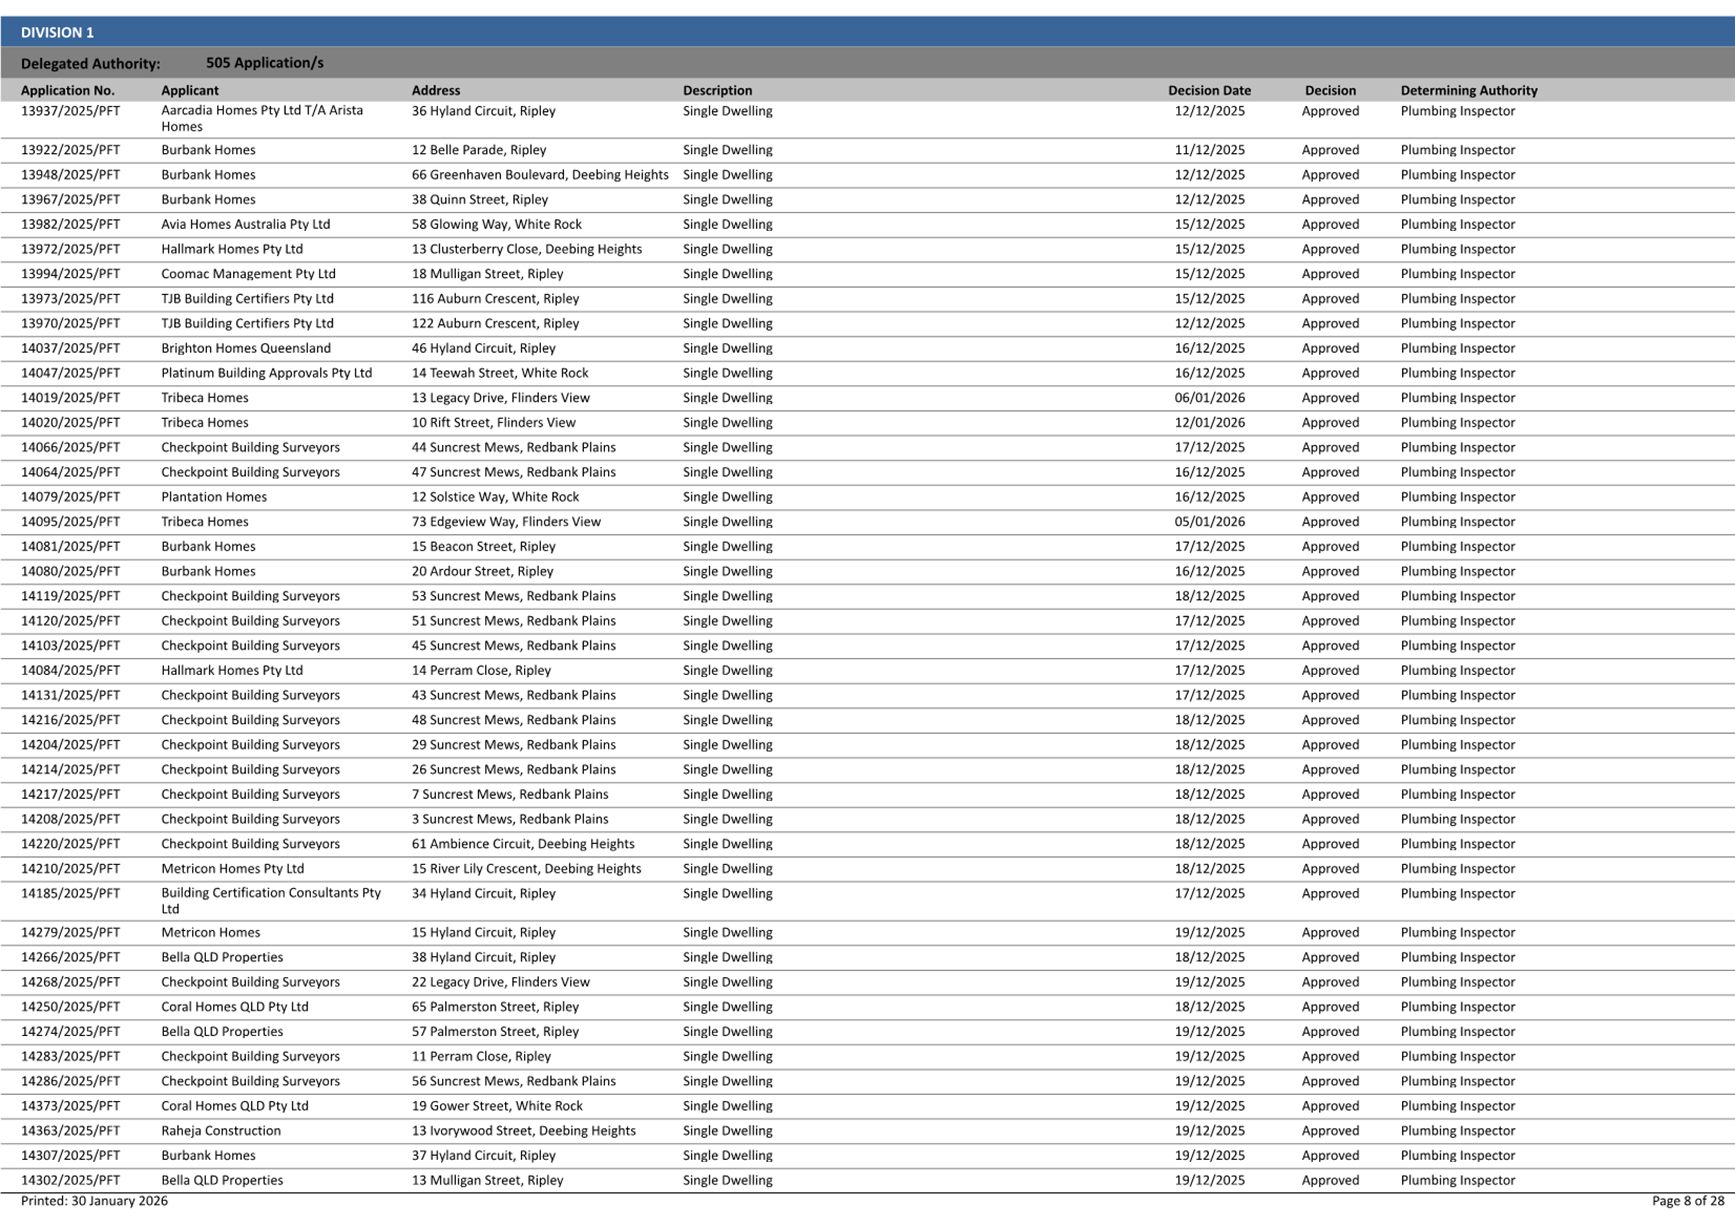Click the 505 Application/s count text
The height and width of the screenshot is (1226, 1735).
coord(264,63)
